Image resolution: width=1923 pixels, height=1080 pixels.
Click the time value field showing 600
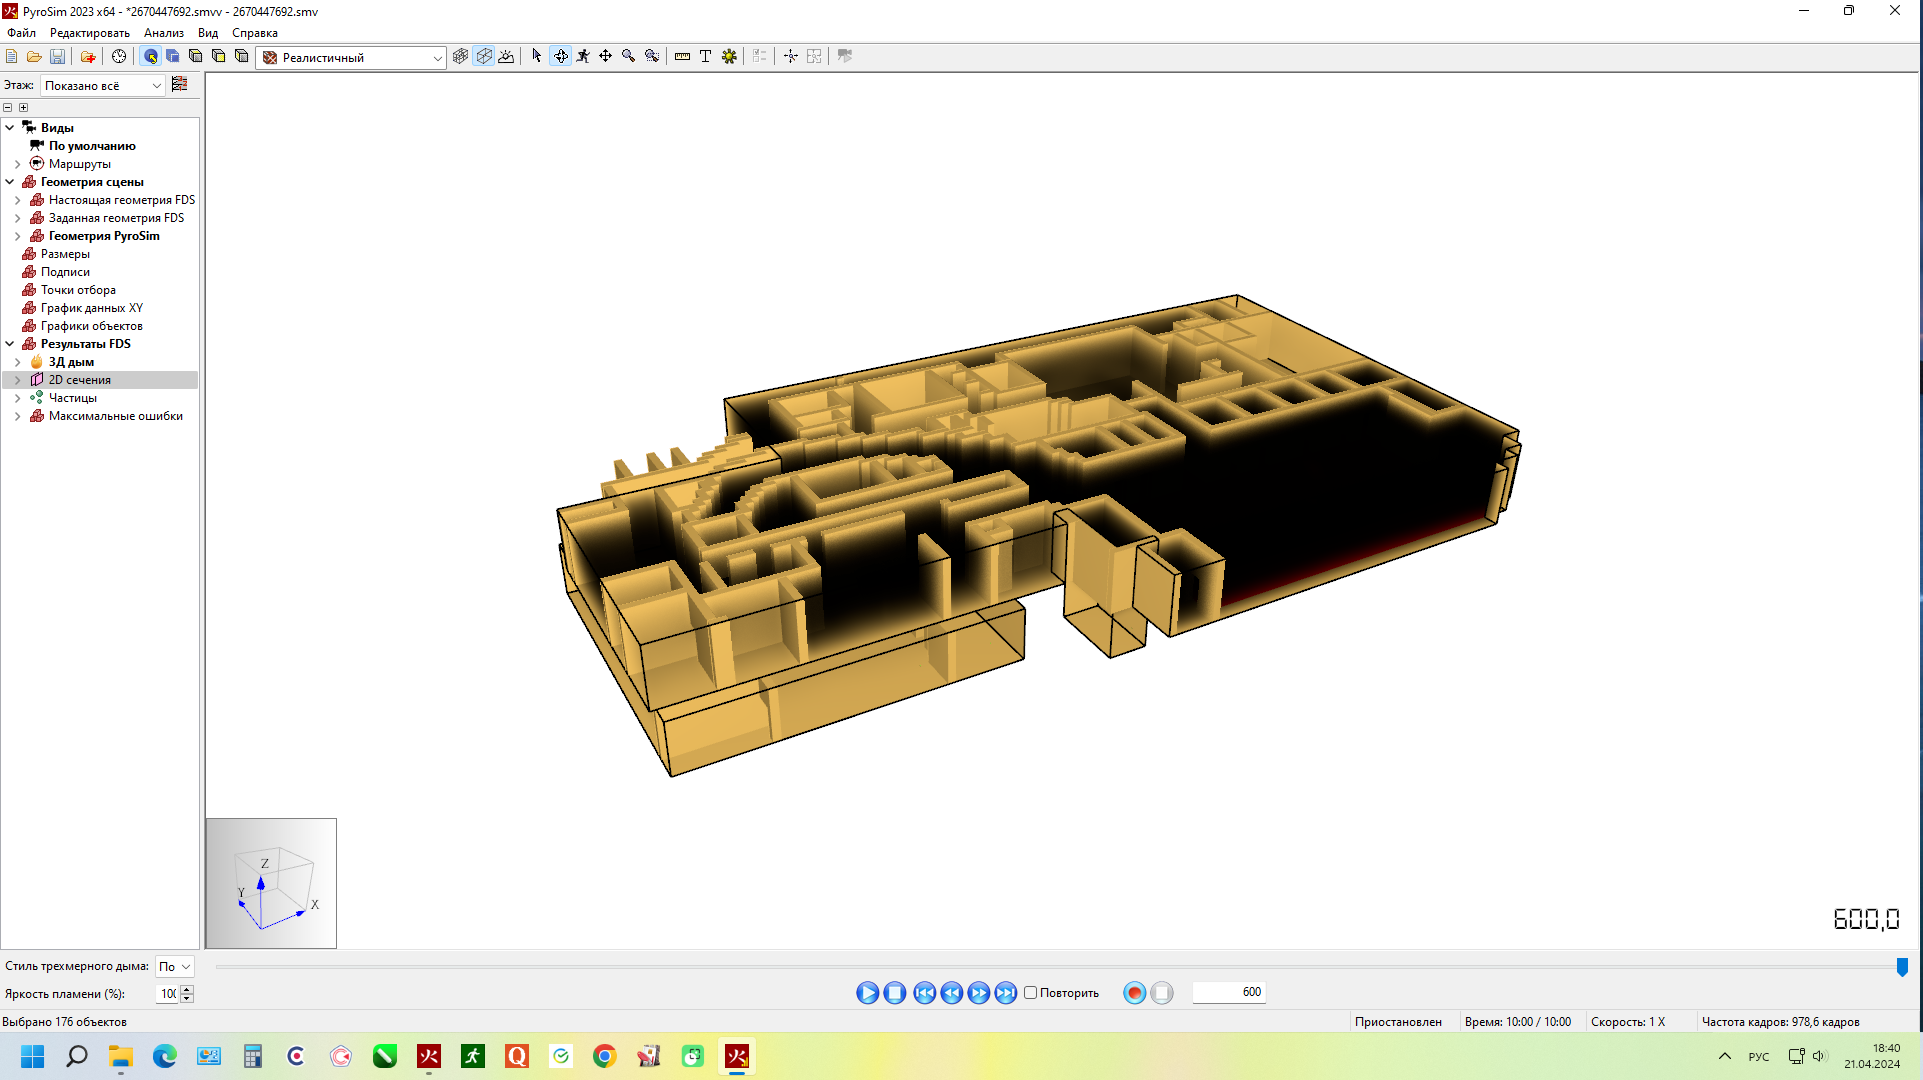[x=1229, y=992]
